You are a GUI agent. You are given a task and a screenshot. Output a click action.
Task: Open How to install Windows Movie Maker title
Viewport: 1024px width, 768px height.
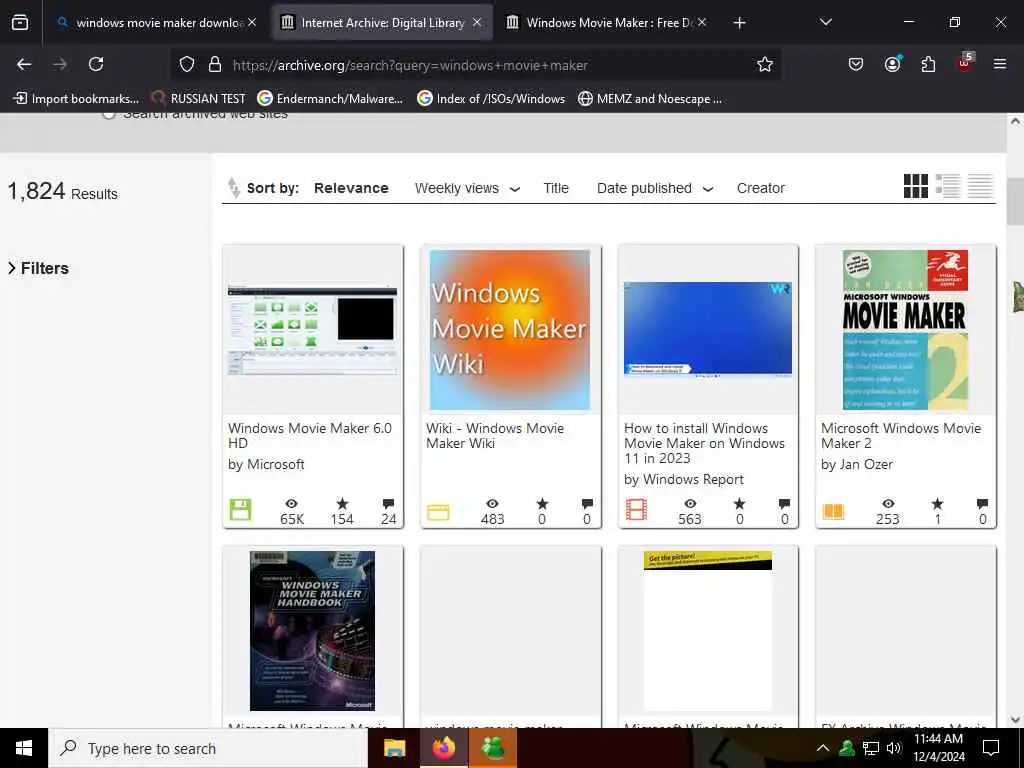pos(704,443)
